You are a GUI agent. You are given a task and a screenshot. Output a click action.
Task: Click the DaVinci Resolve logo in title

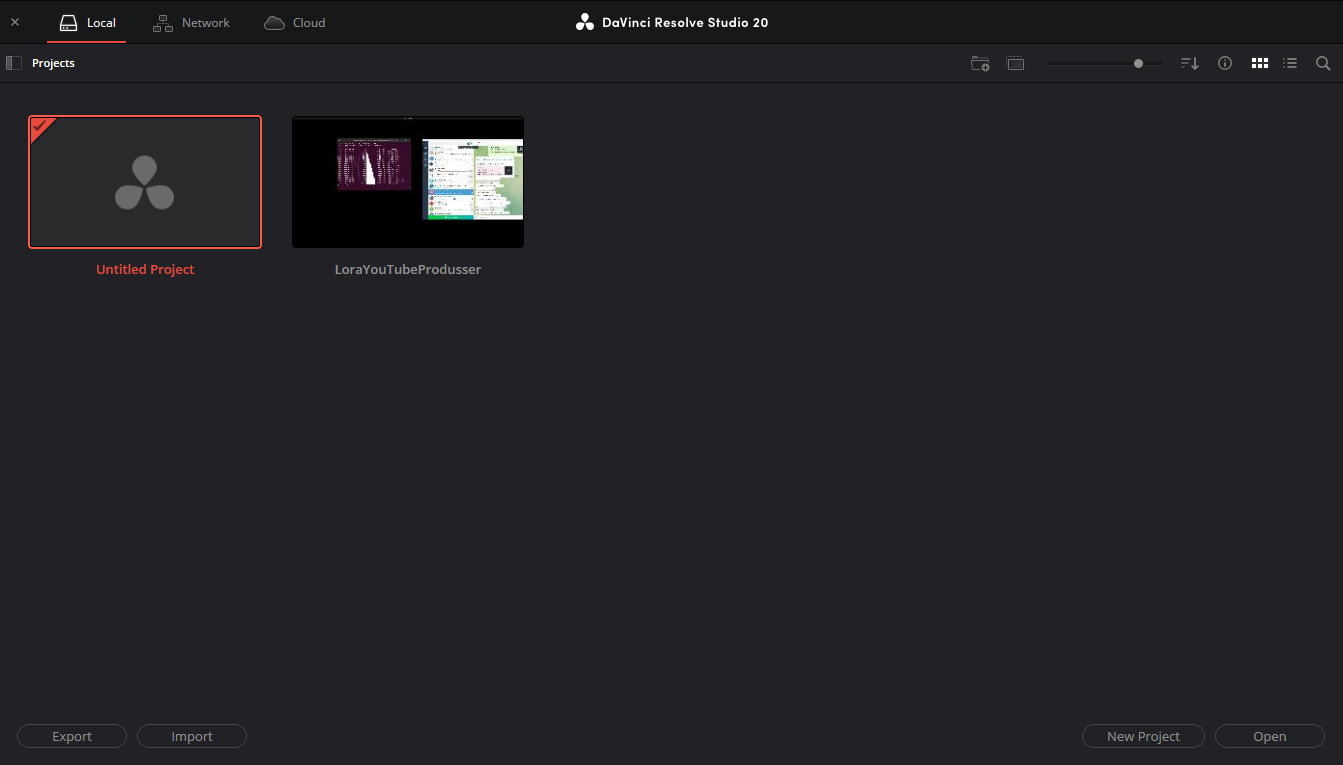point(585,22)
